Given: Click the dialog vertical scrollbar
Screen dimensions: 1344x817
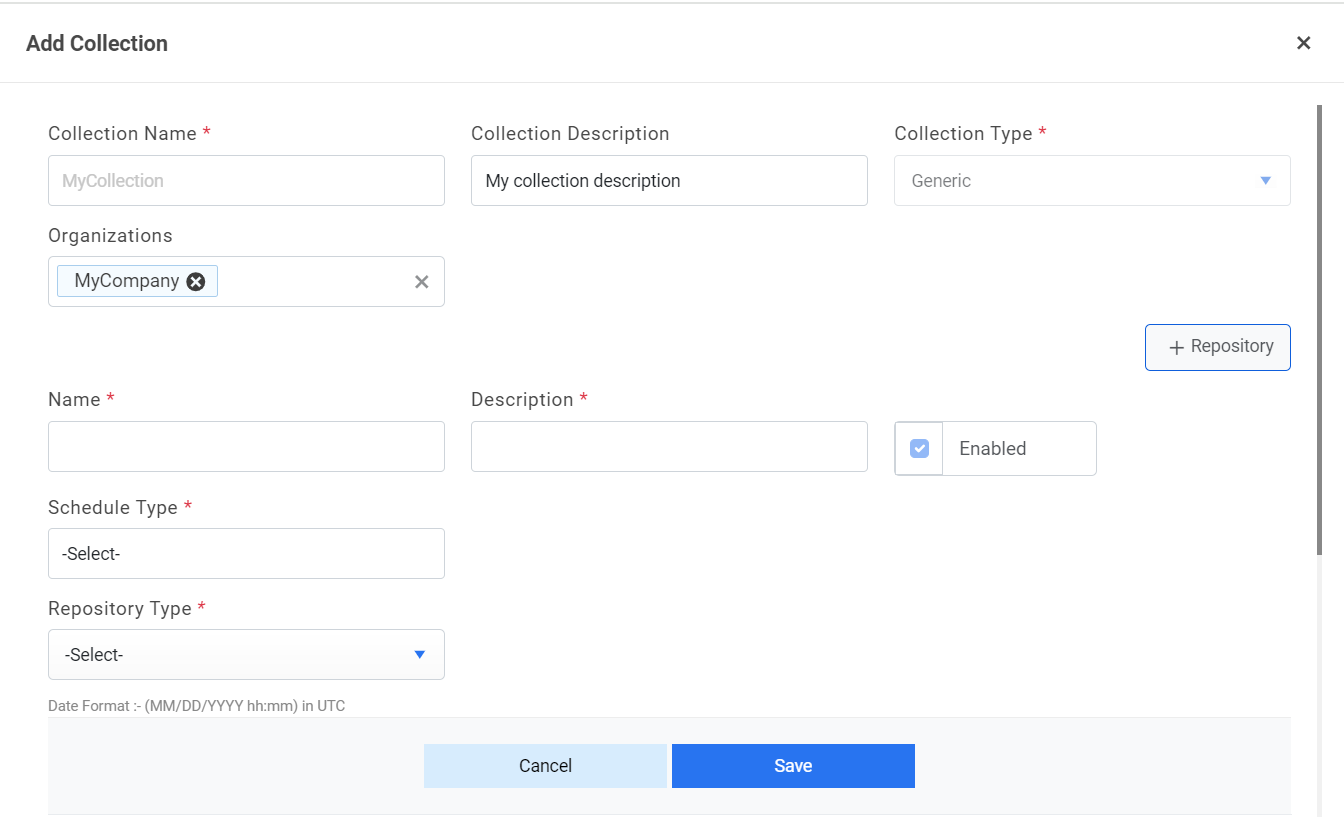Looking at the screenshot, I should pos(1320,330).
